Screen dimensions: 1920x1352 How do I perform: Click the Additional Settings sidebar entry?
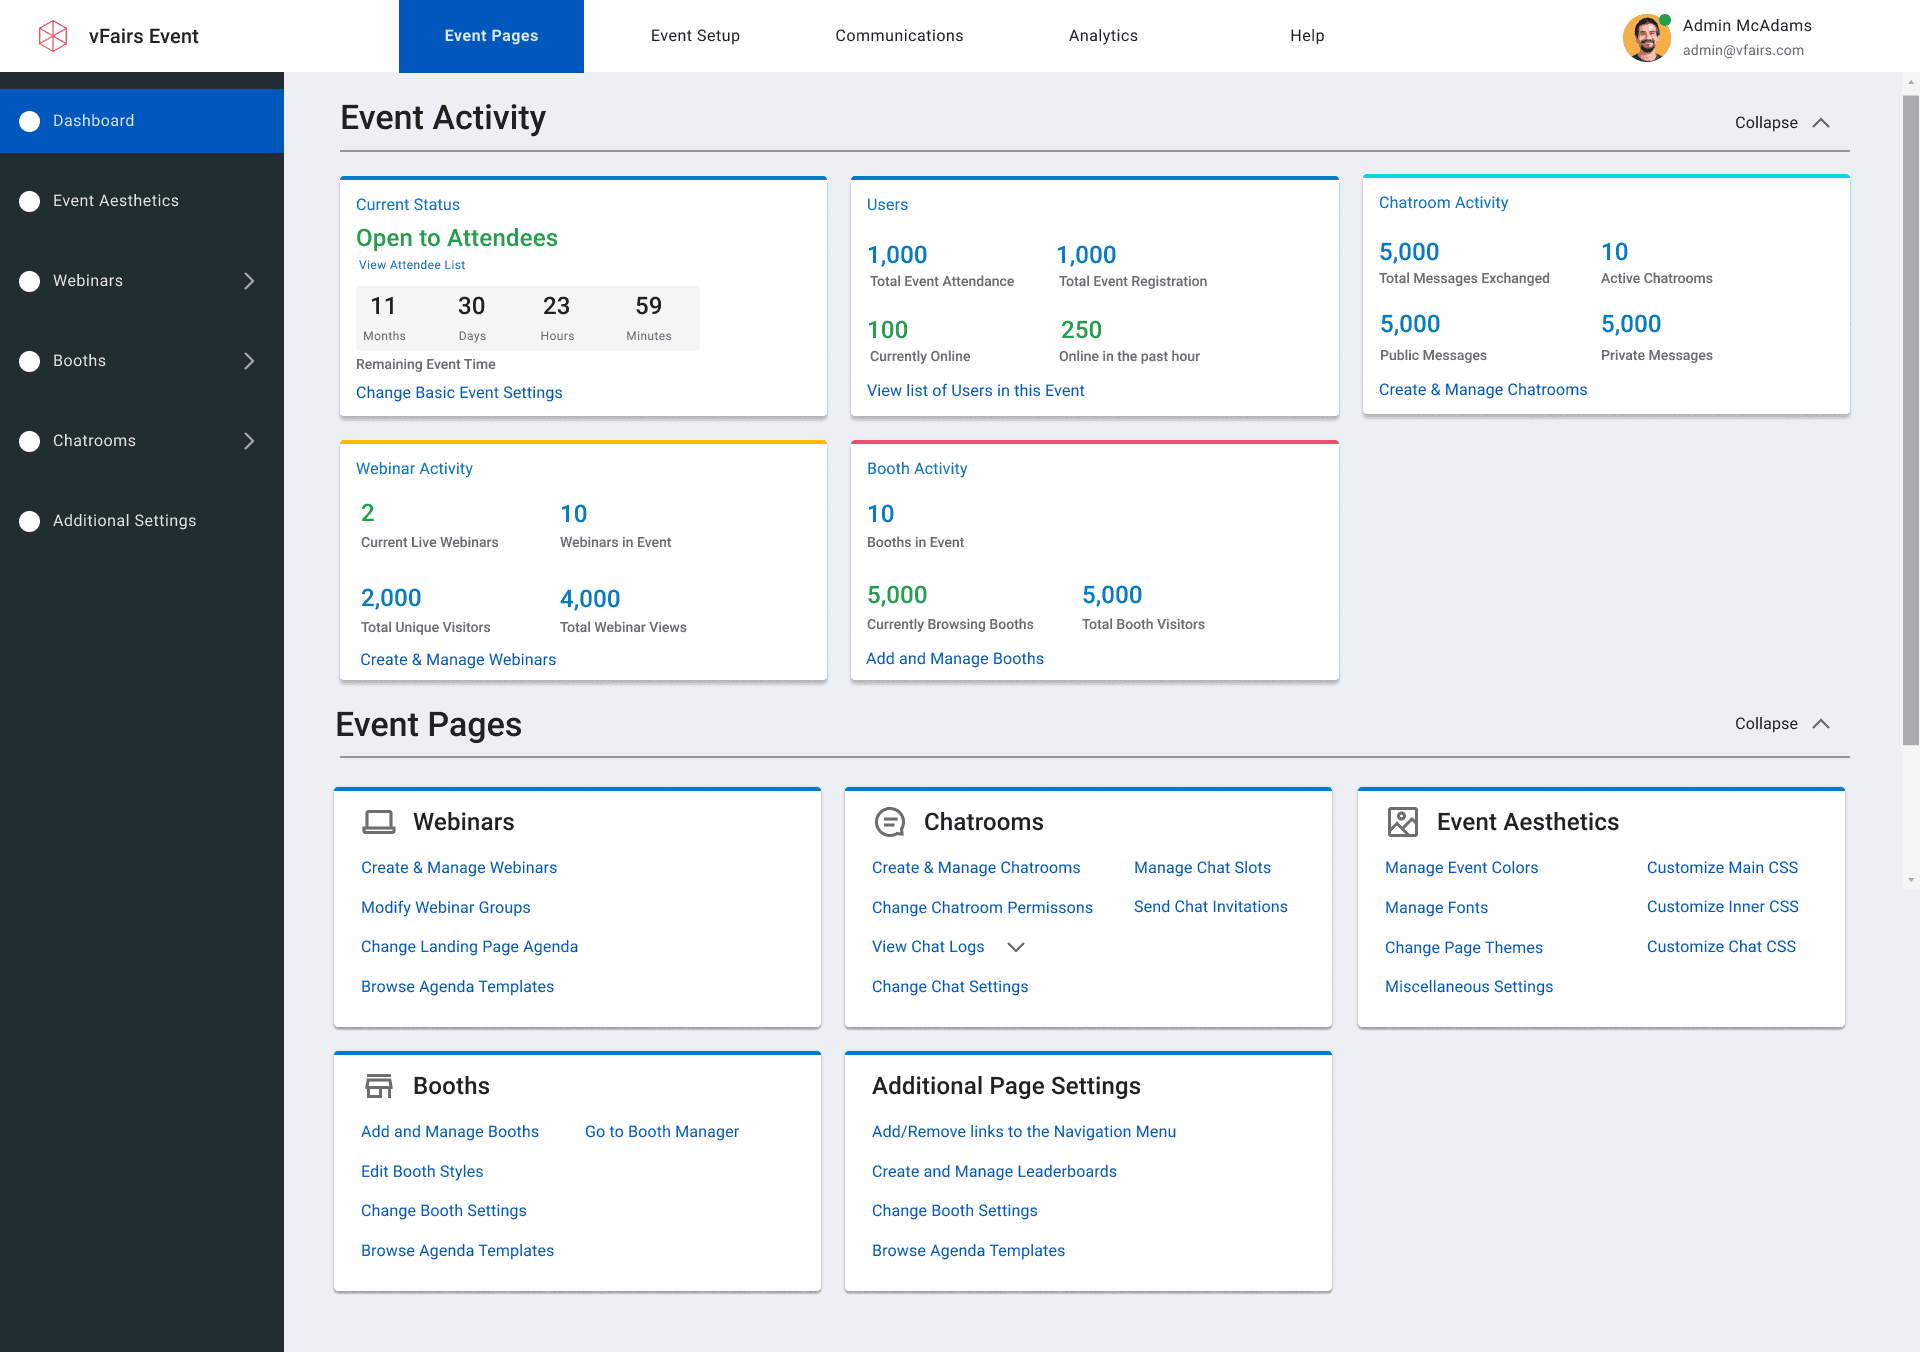(x=124, y=520)
